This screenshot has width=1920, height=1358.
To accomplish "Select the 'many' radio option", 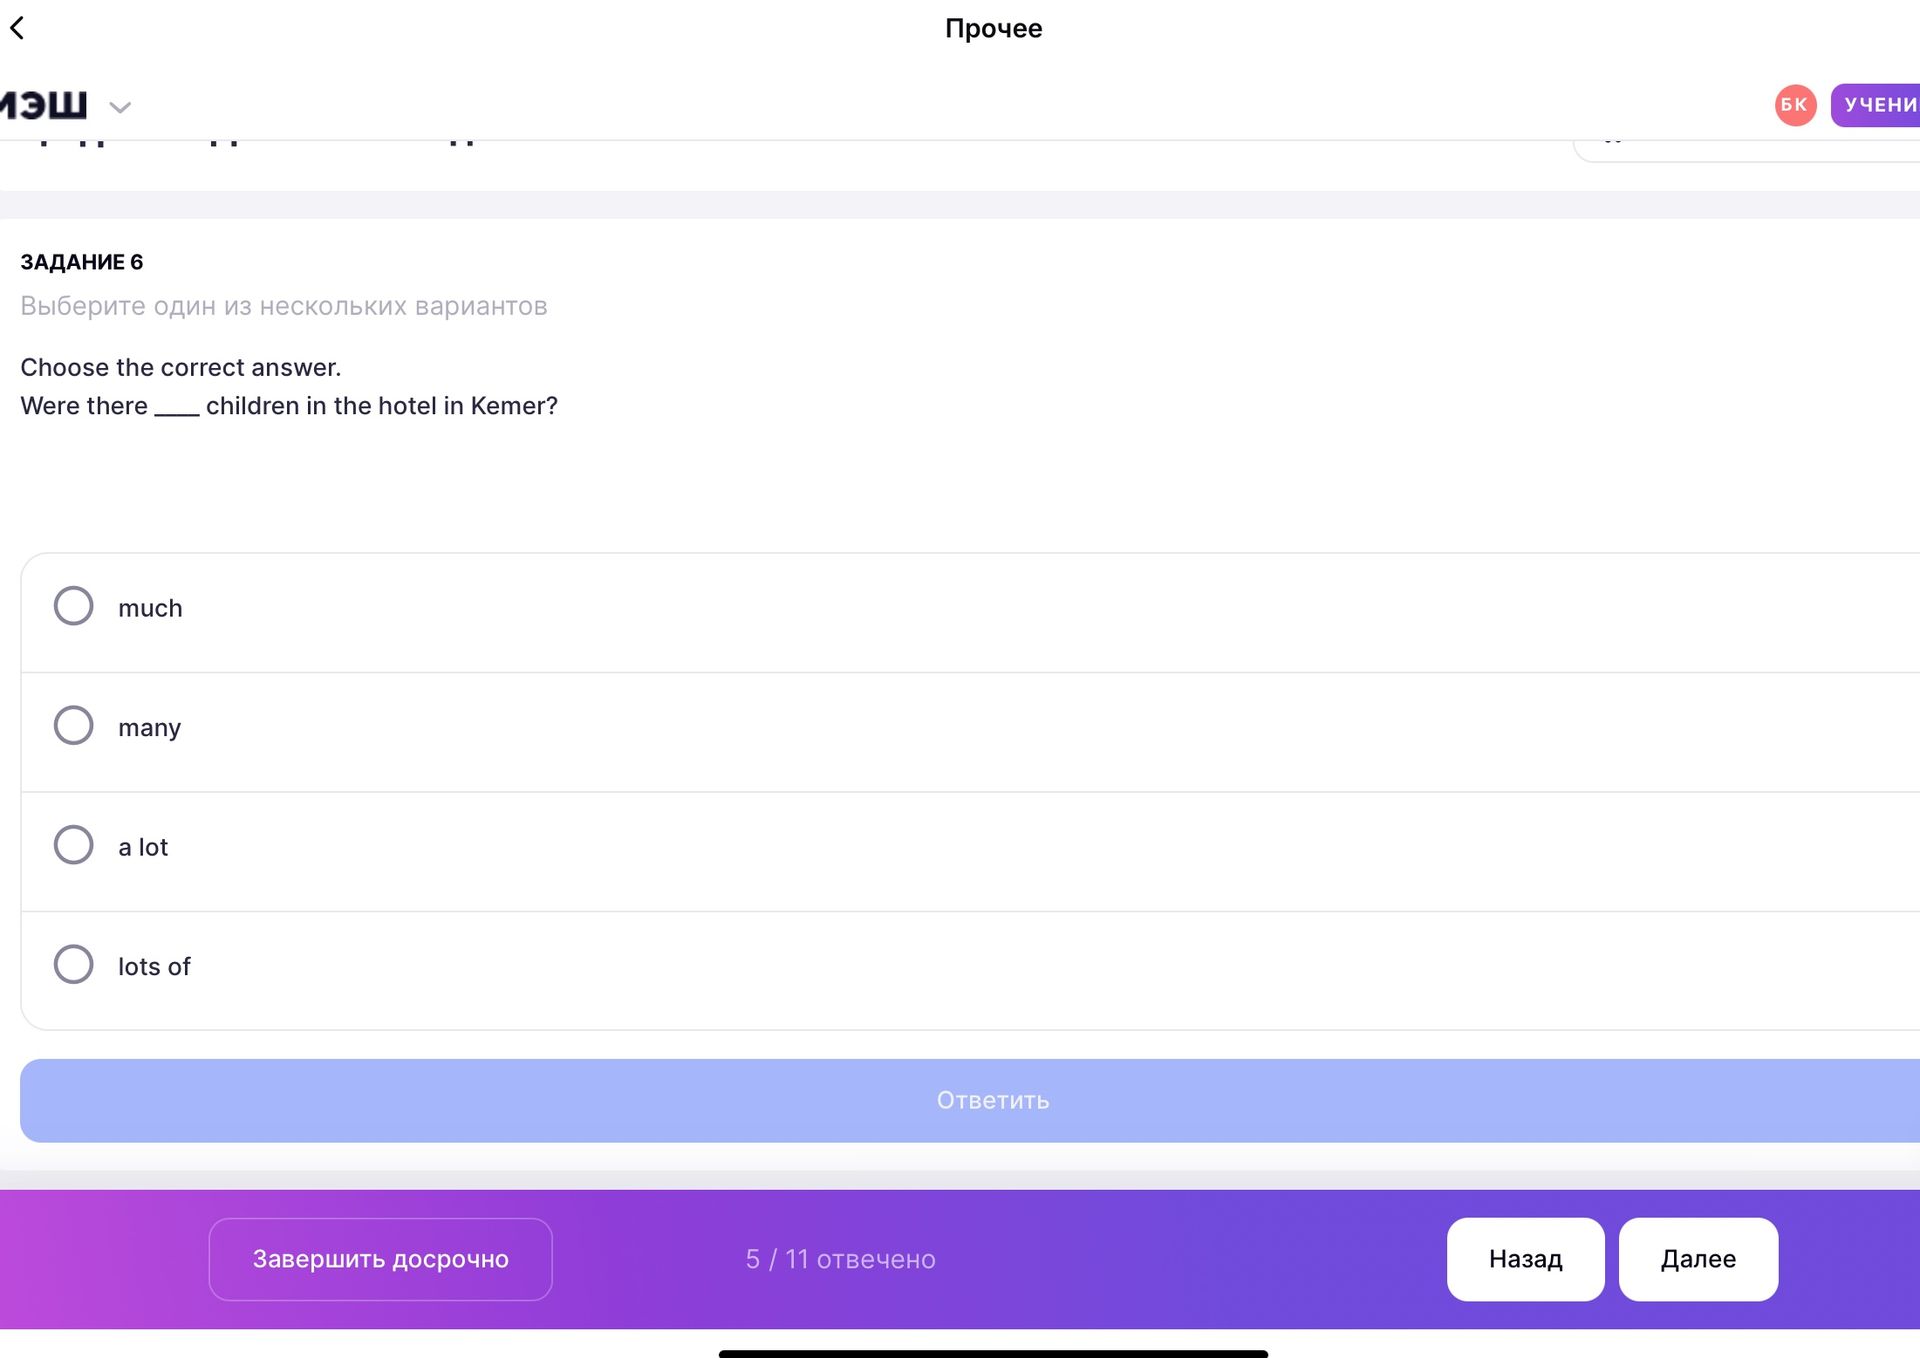I will pyautogui.click(x=73, y=726).
